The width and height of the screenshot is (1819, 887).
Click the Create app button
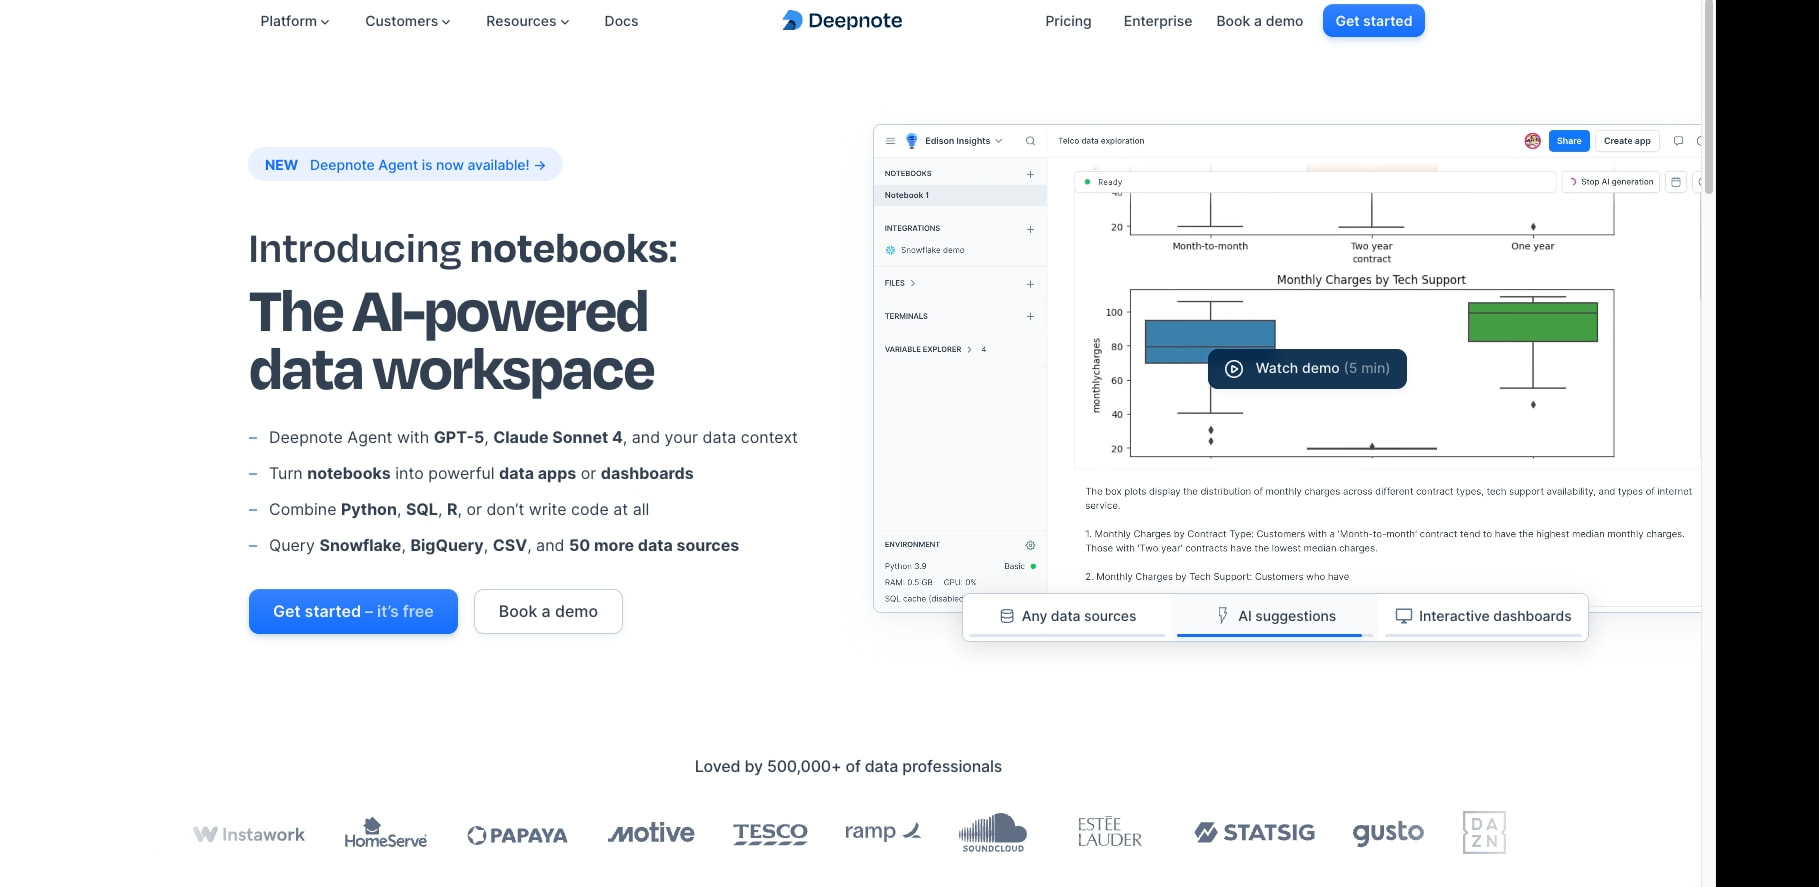coord(1627,141)
